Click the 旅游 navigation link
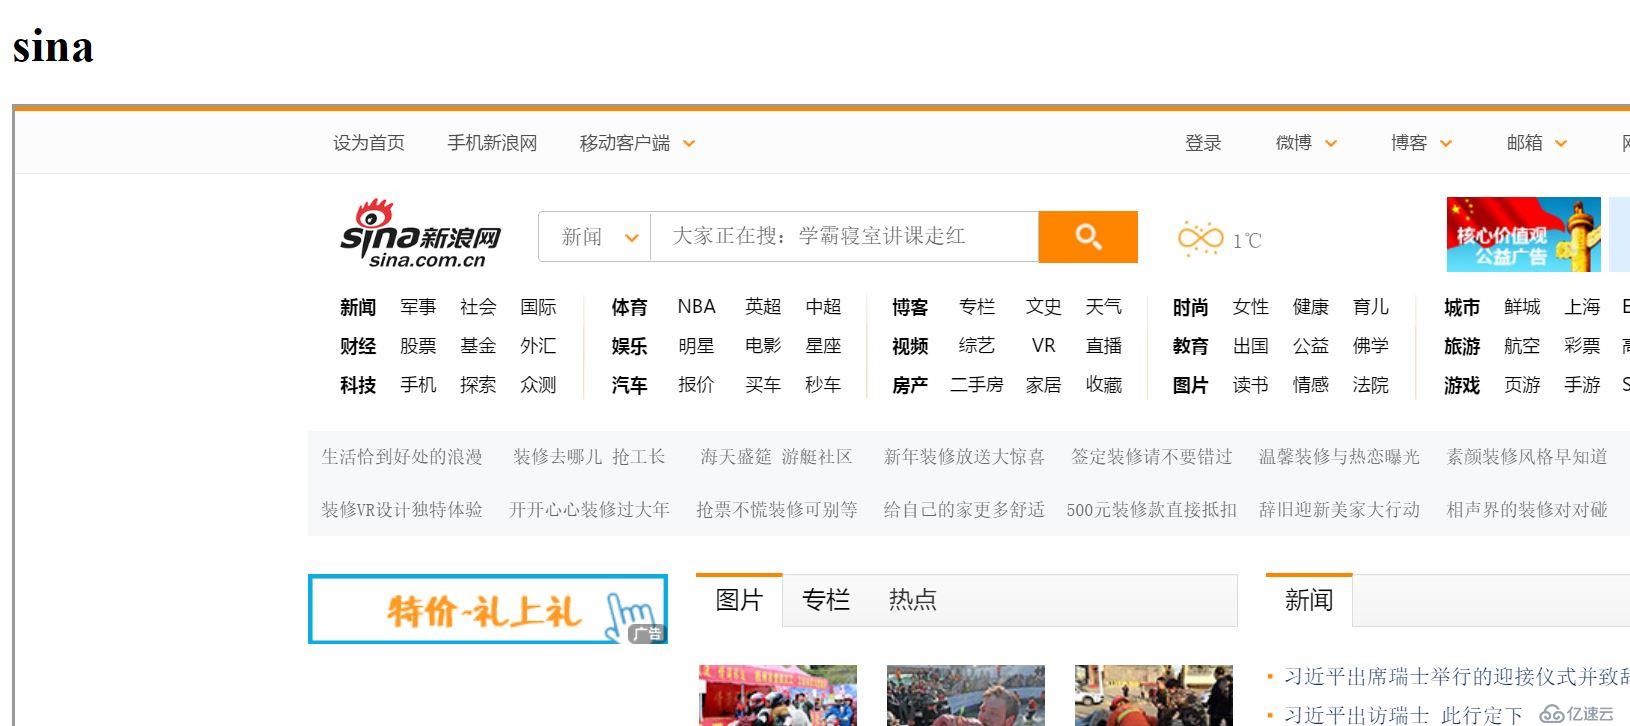 click(x=1462, y=346)
